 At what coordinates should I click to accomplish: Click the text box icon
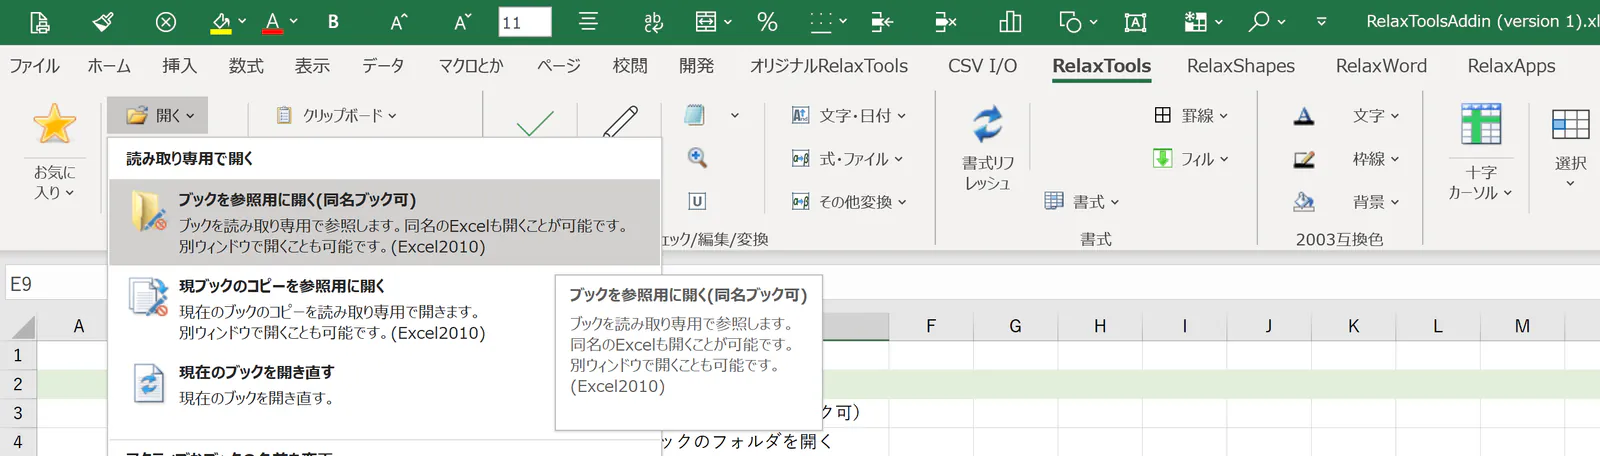(1135, 22)
